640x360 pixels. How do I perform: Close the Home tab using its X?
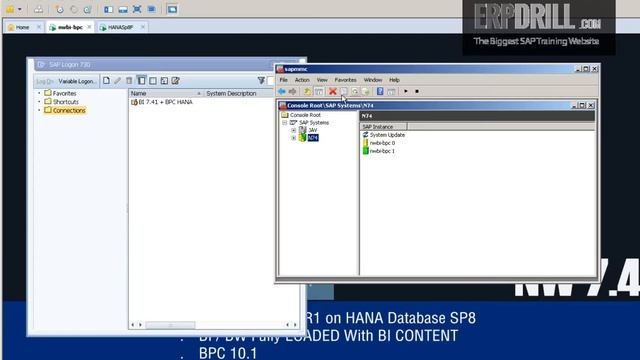tap(39, 27)
